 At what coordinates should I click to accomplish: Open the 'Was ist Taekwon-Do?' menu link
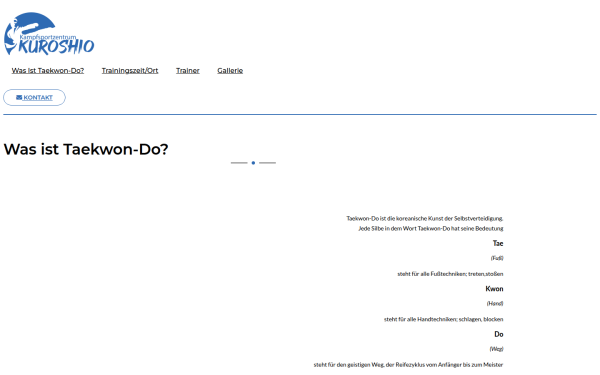click(48, 70)
